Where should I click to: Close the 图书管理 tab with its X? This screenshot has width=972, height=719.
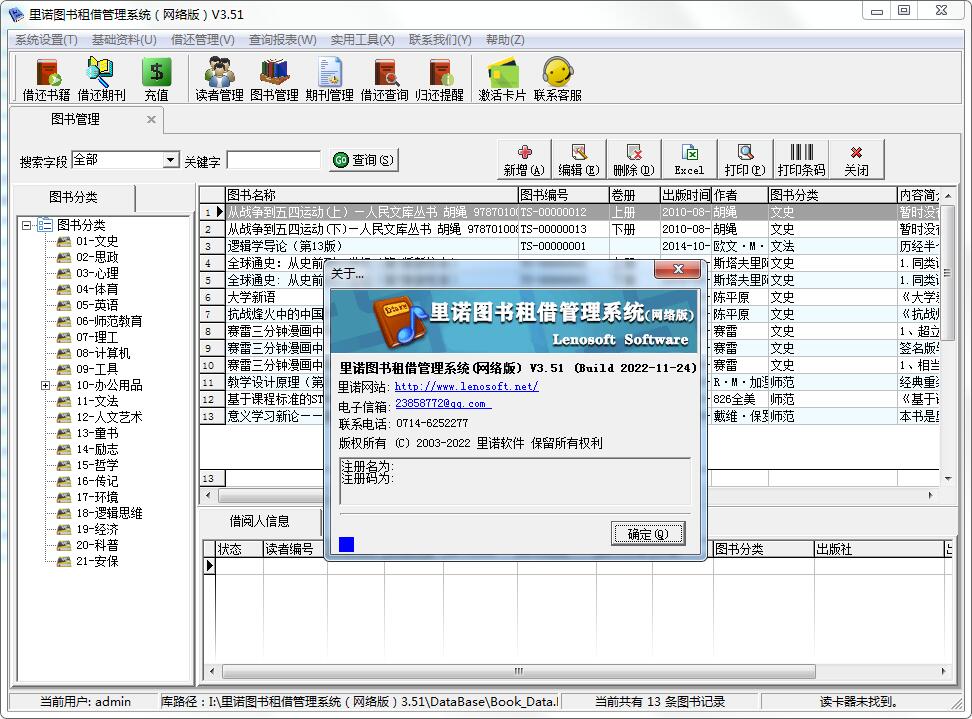(151, 119)
